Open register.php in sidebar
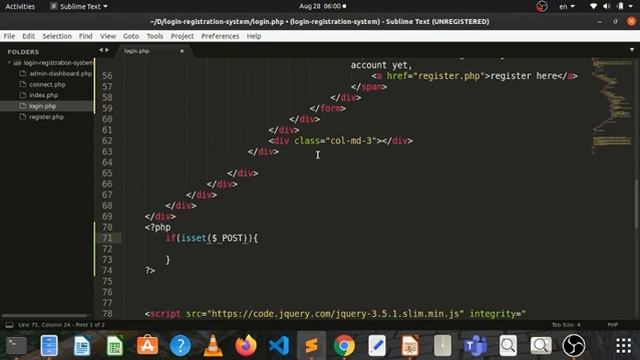Screen dimensions: 640x360 [x=46, y=117]
